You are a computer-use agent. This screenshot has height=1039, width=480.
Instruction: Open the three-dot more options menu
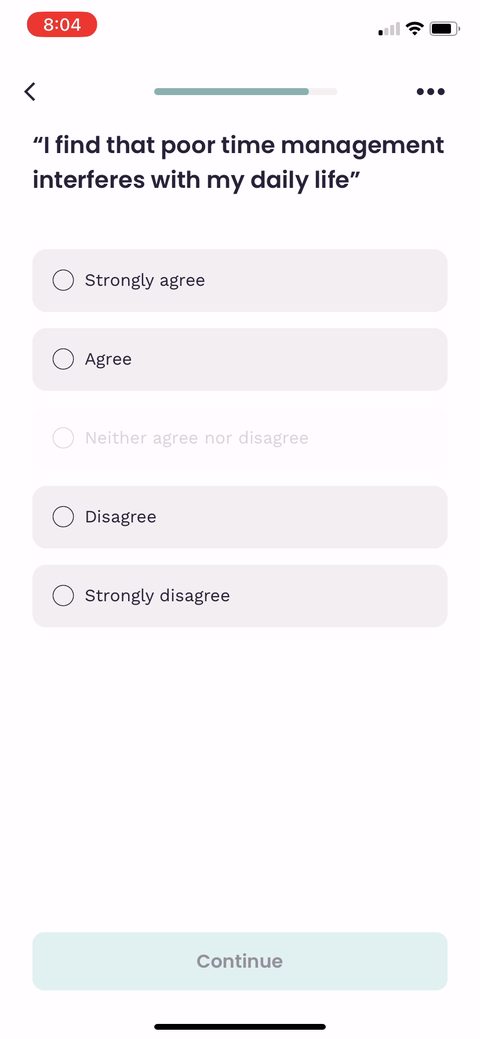click(431, 91)
